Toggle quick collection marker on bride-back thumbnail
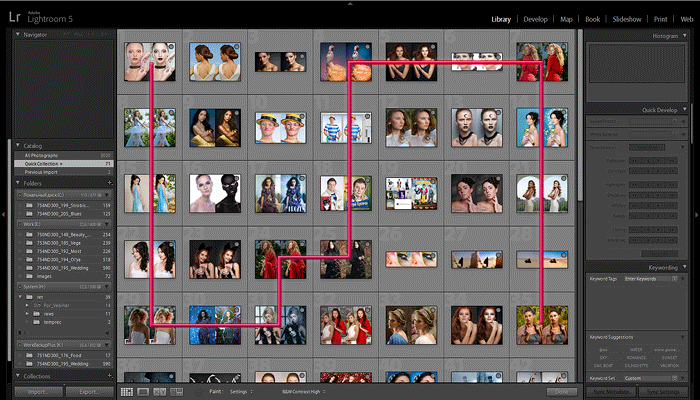 (x=237, y=46)
